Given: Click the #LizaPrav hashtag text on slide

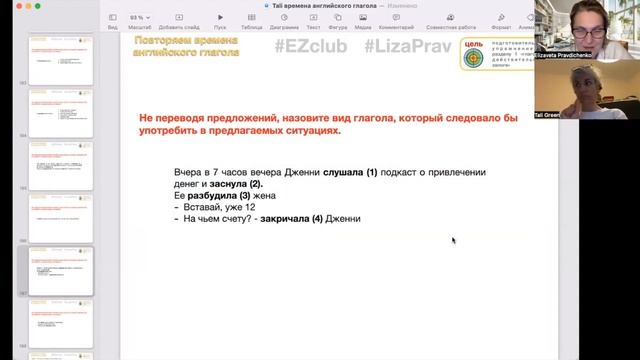Looking at the screenshot, I should 408,46.
